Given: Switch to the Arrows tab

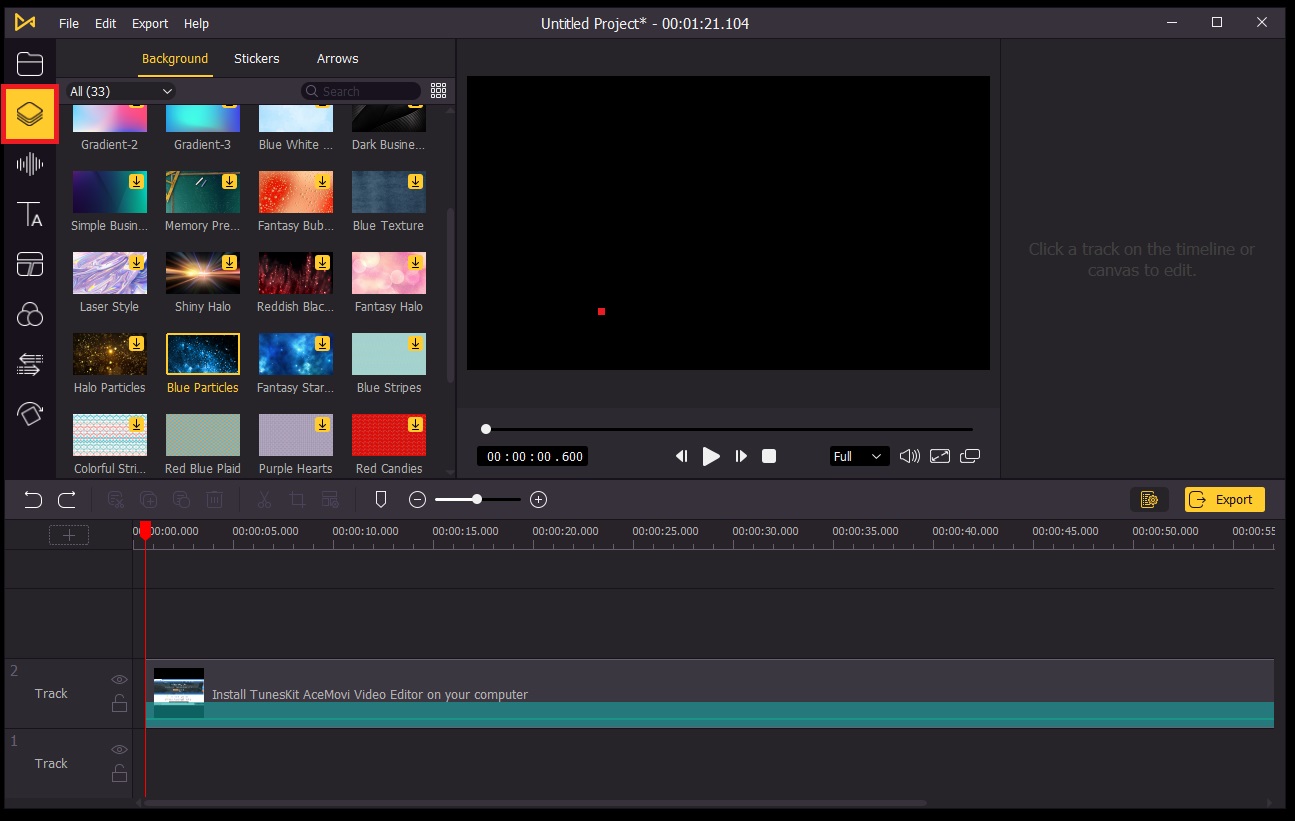Looking at the screenshot, I should pos(337,58).
